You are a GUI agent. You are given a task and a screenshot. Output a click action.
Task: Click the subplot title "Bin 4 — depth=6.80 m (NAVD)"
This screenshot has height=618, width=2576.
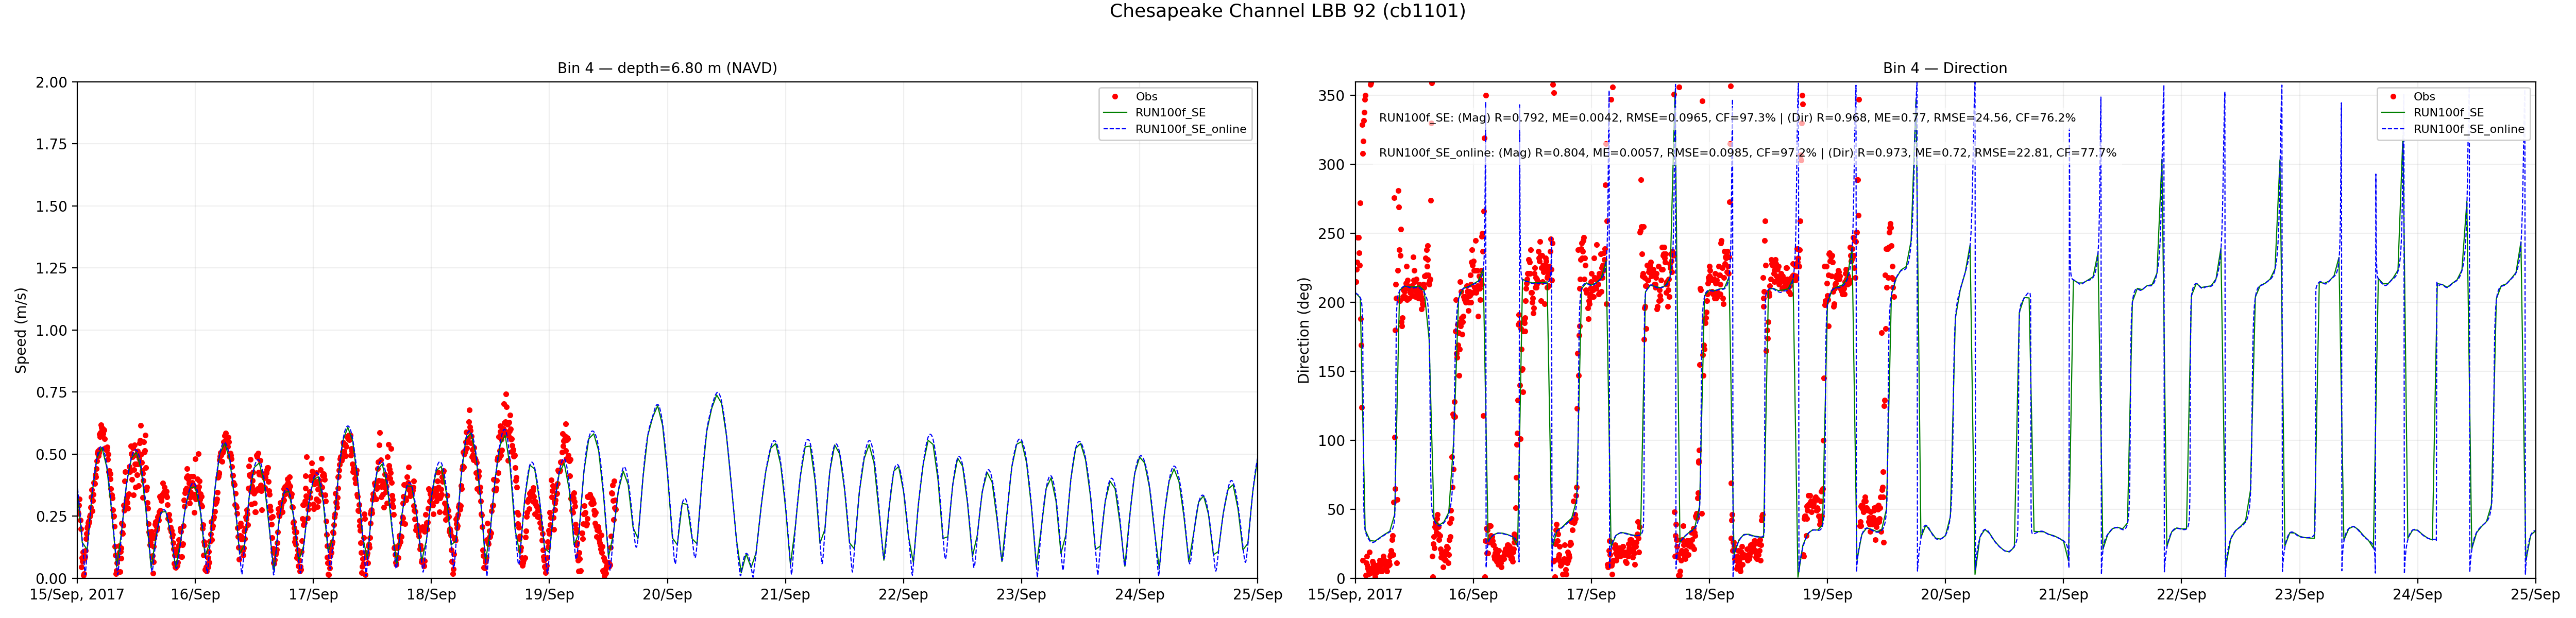tap(667, 68)
